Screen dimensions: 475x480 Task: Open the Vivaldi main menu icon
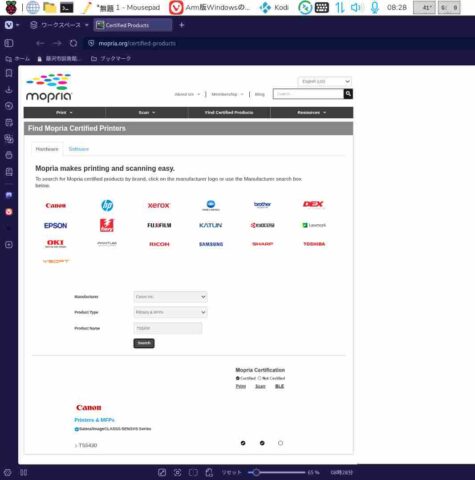(9, 25)
